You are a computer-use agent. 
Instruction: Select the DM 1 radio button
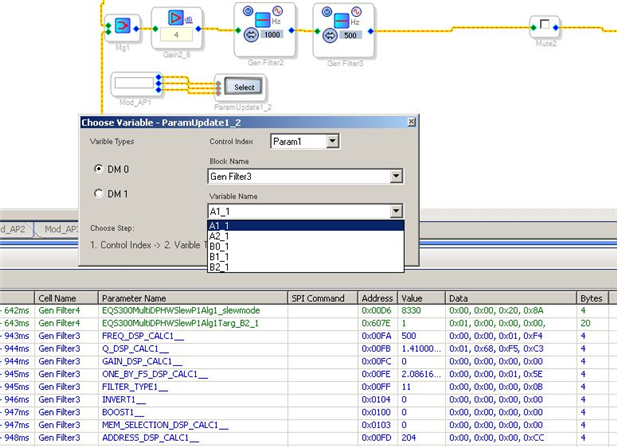[98, 193]
